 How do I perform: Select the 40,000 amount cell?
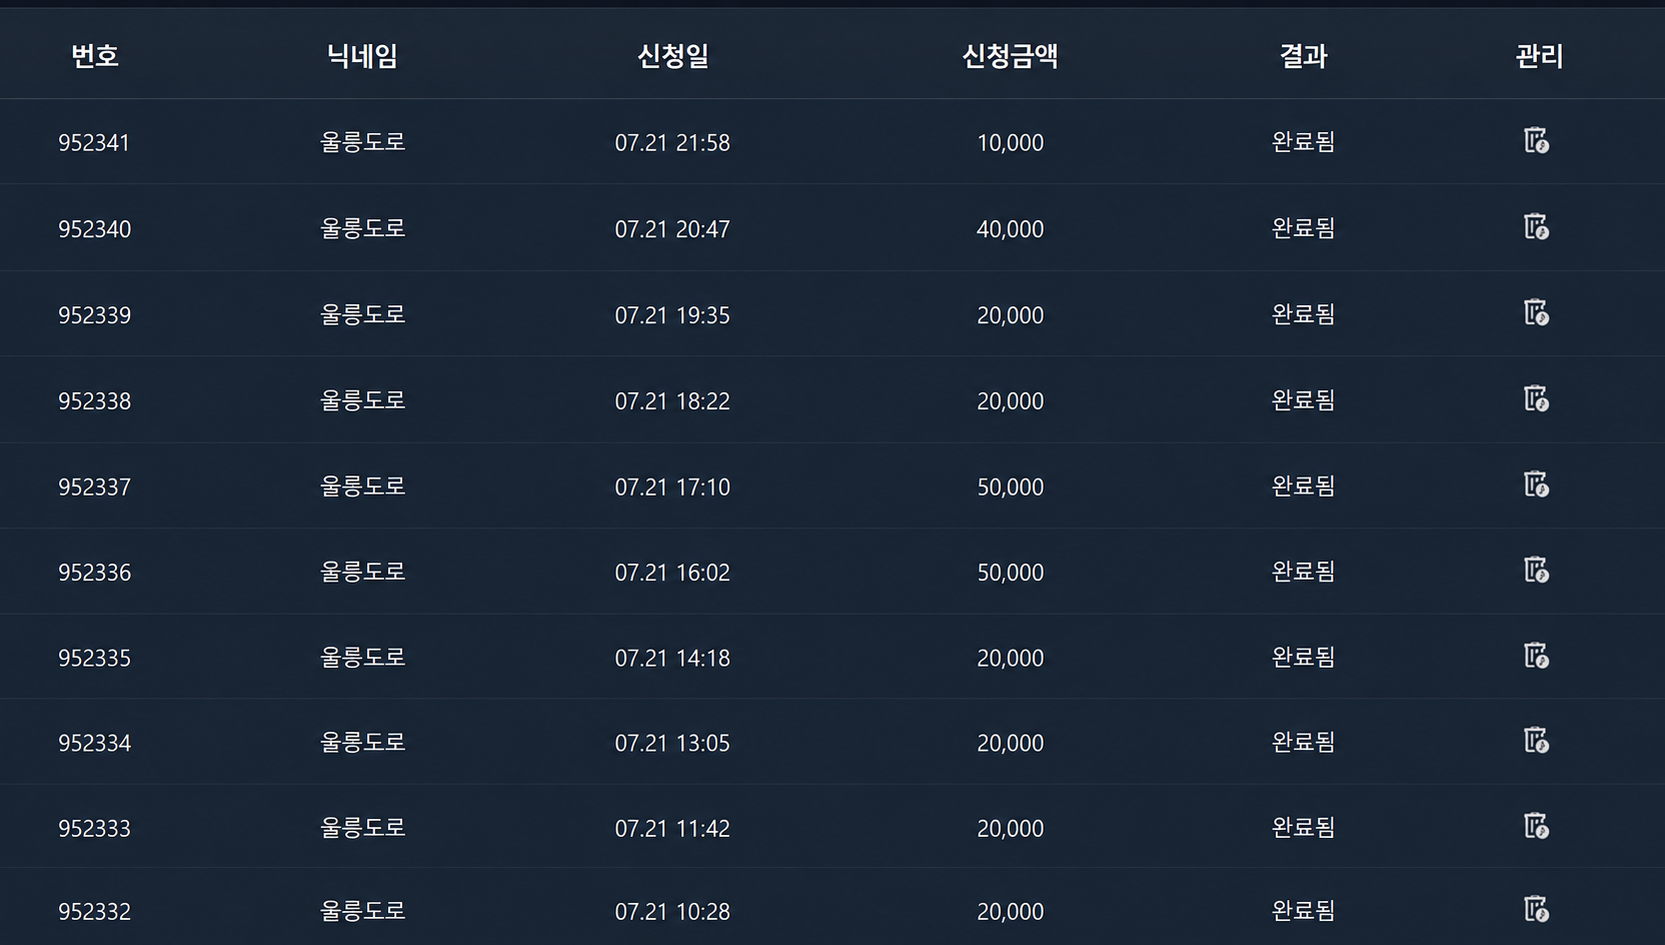pyautogui.click(x=1010, y=229)
